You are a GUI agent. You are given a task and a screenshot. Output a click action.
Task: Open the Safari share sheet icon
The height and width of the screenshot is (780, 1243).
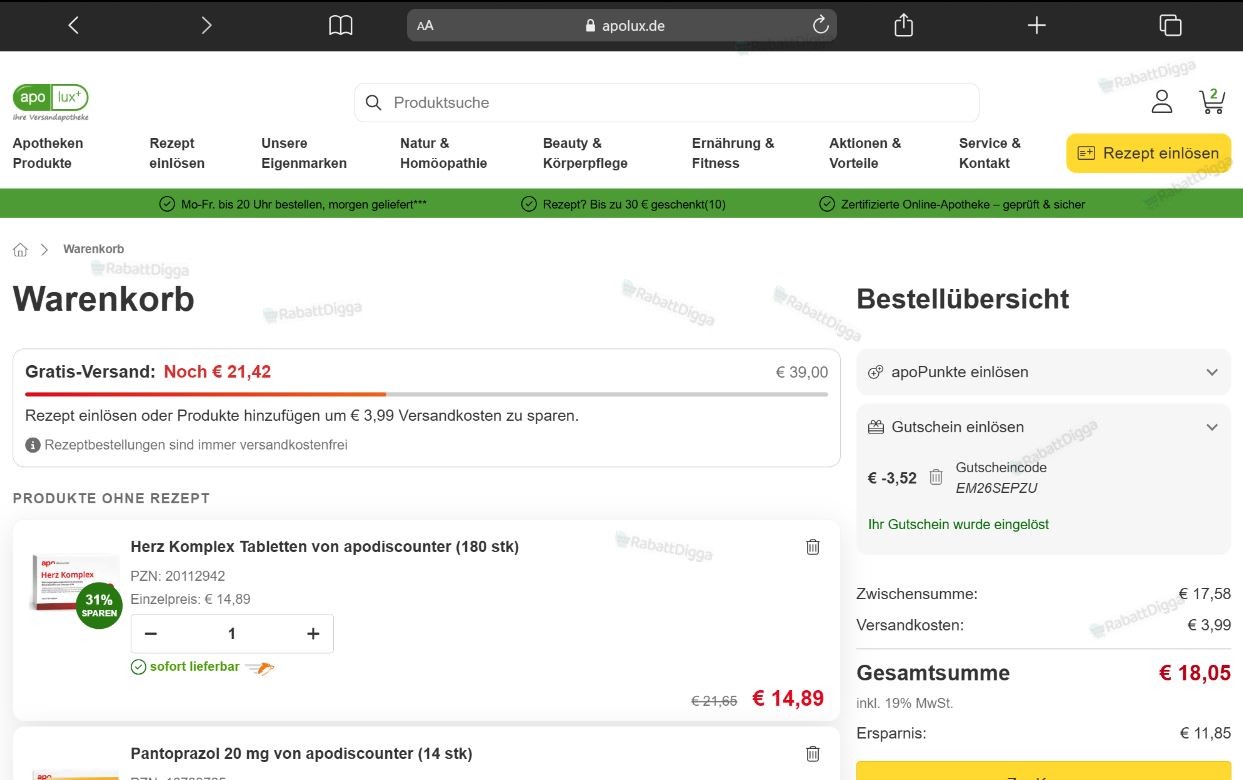[904, 25]
